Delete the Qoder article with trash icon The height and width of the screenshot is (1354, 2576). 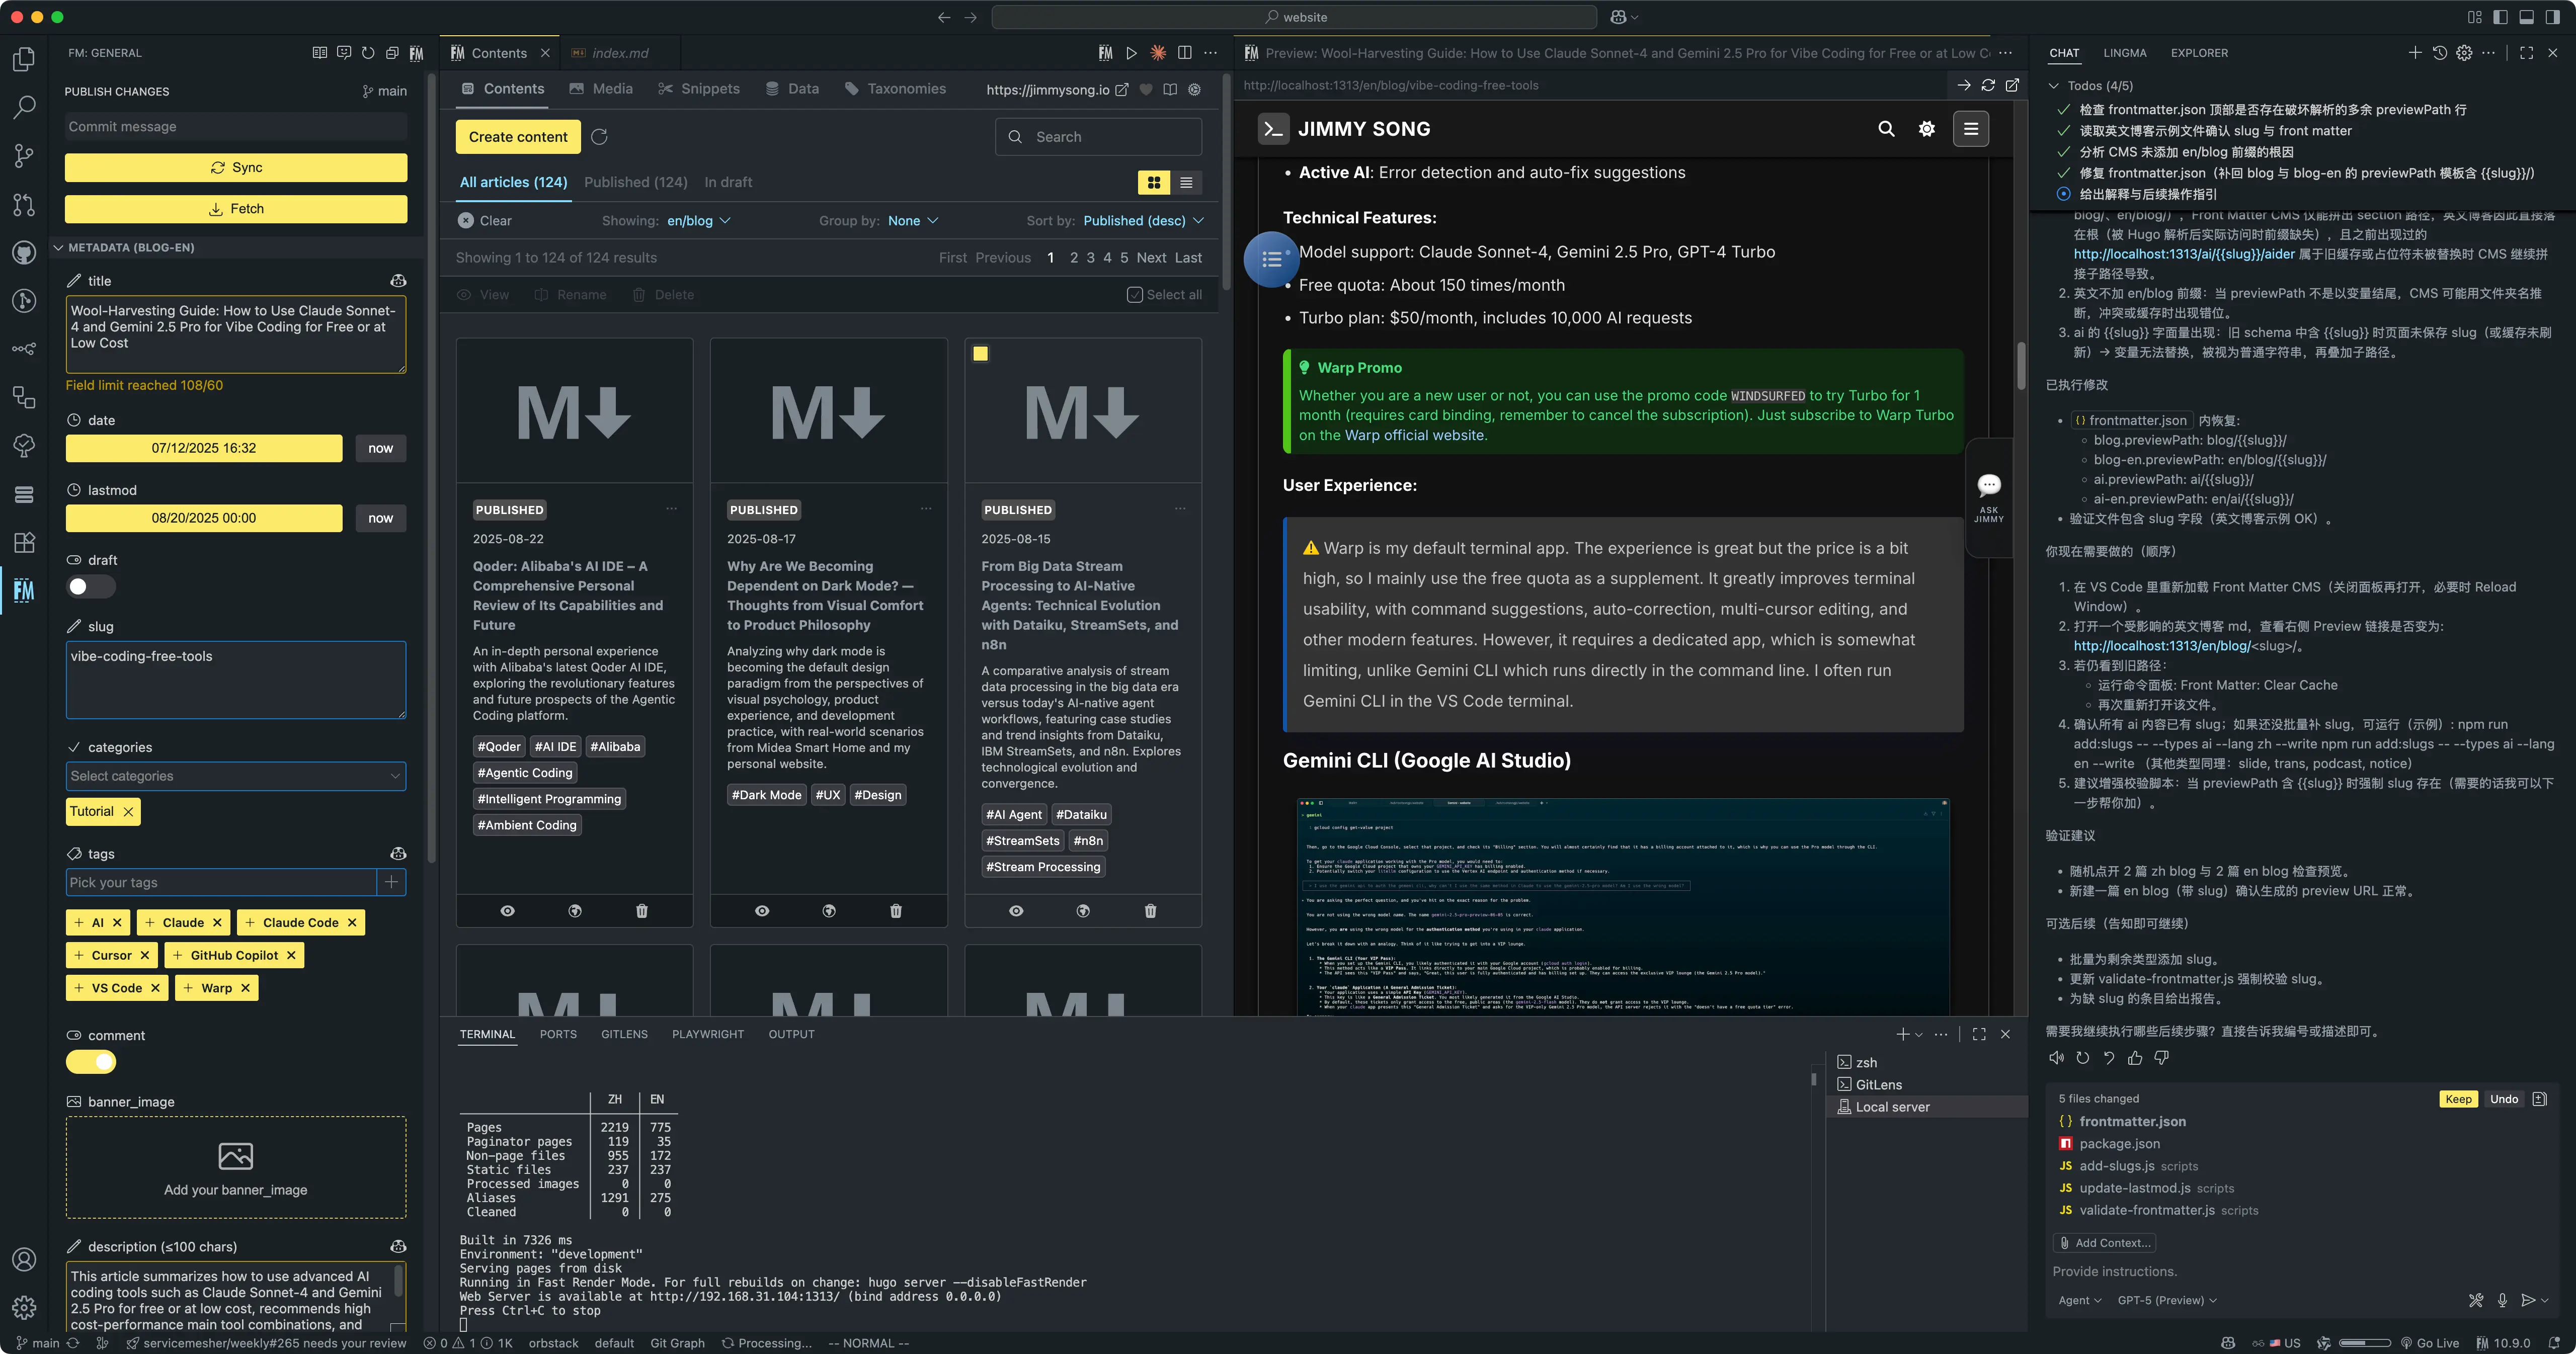642,911
